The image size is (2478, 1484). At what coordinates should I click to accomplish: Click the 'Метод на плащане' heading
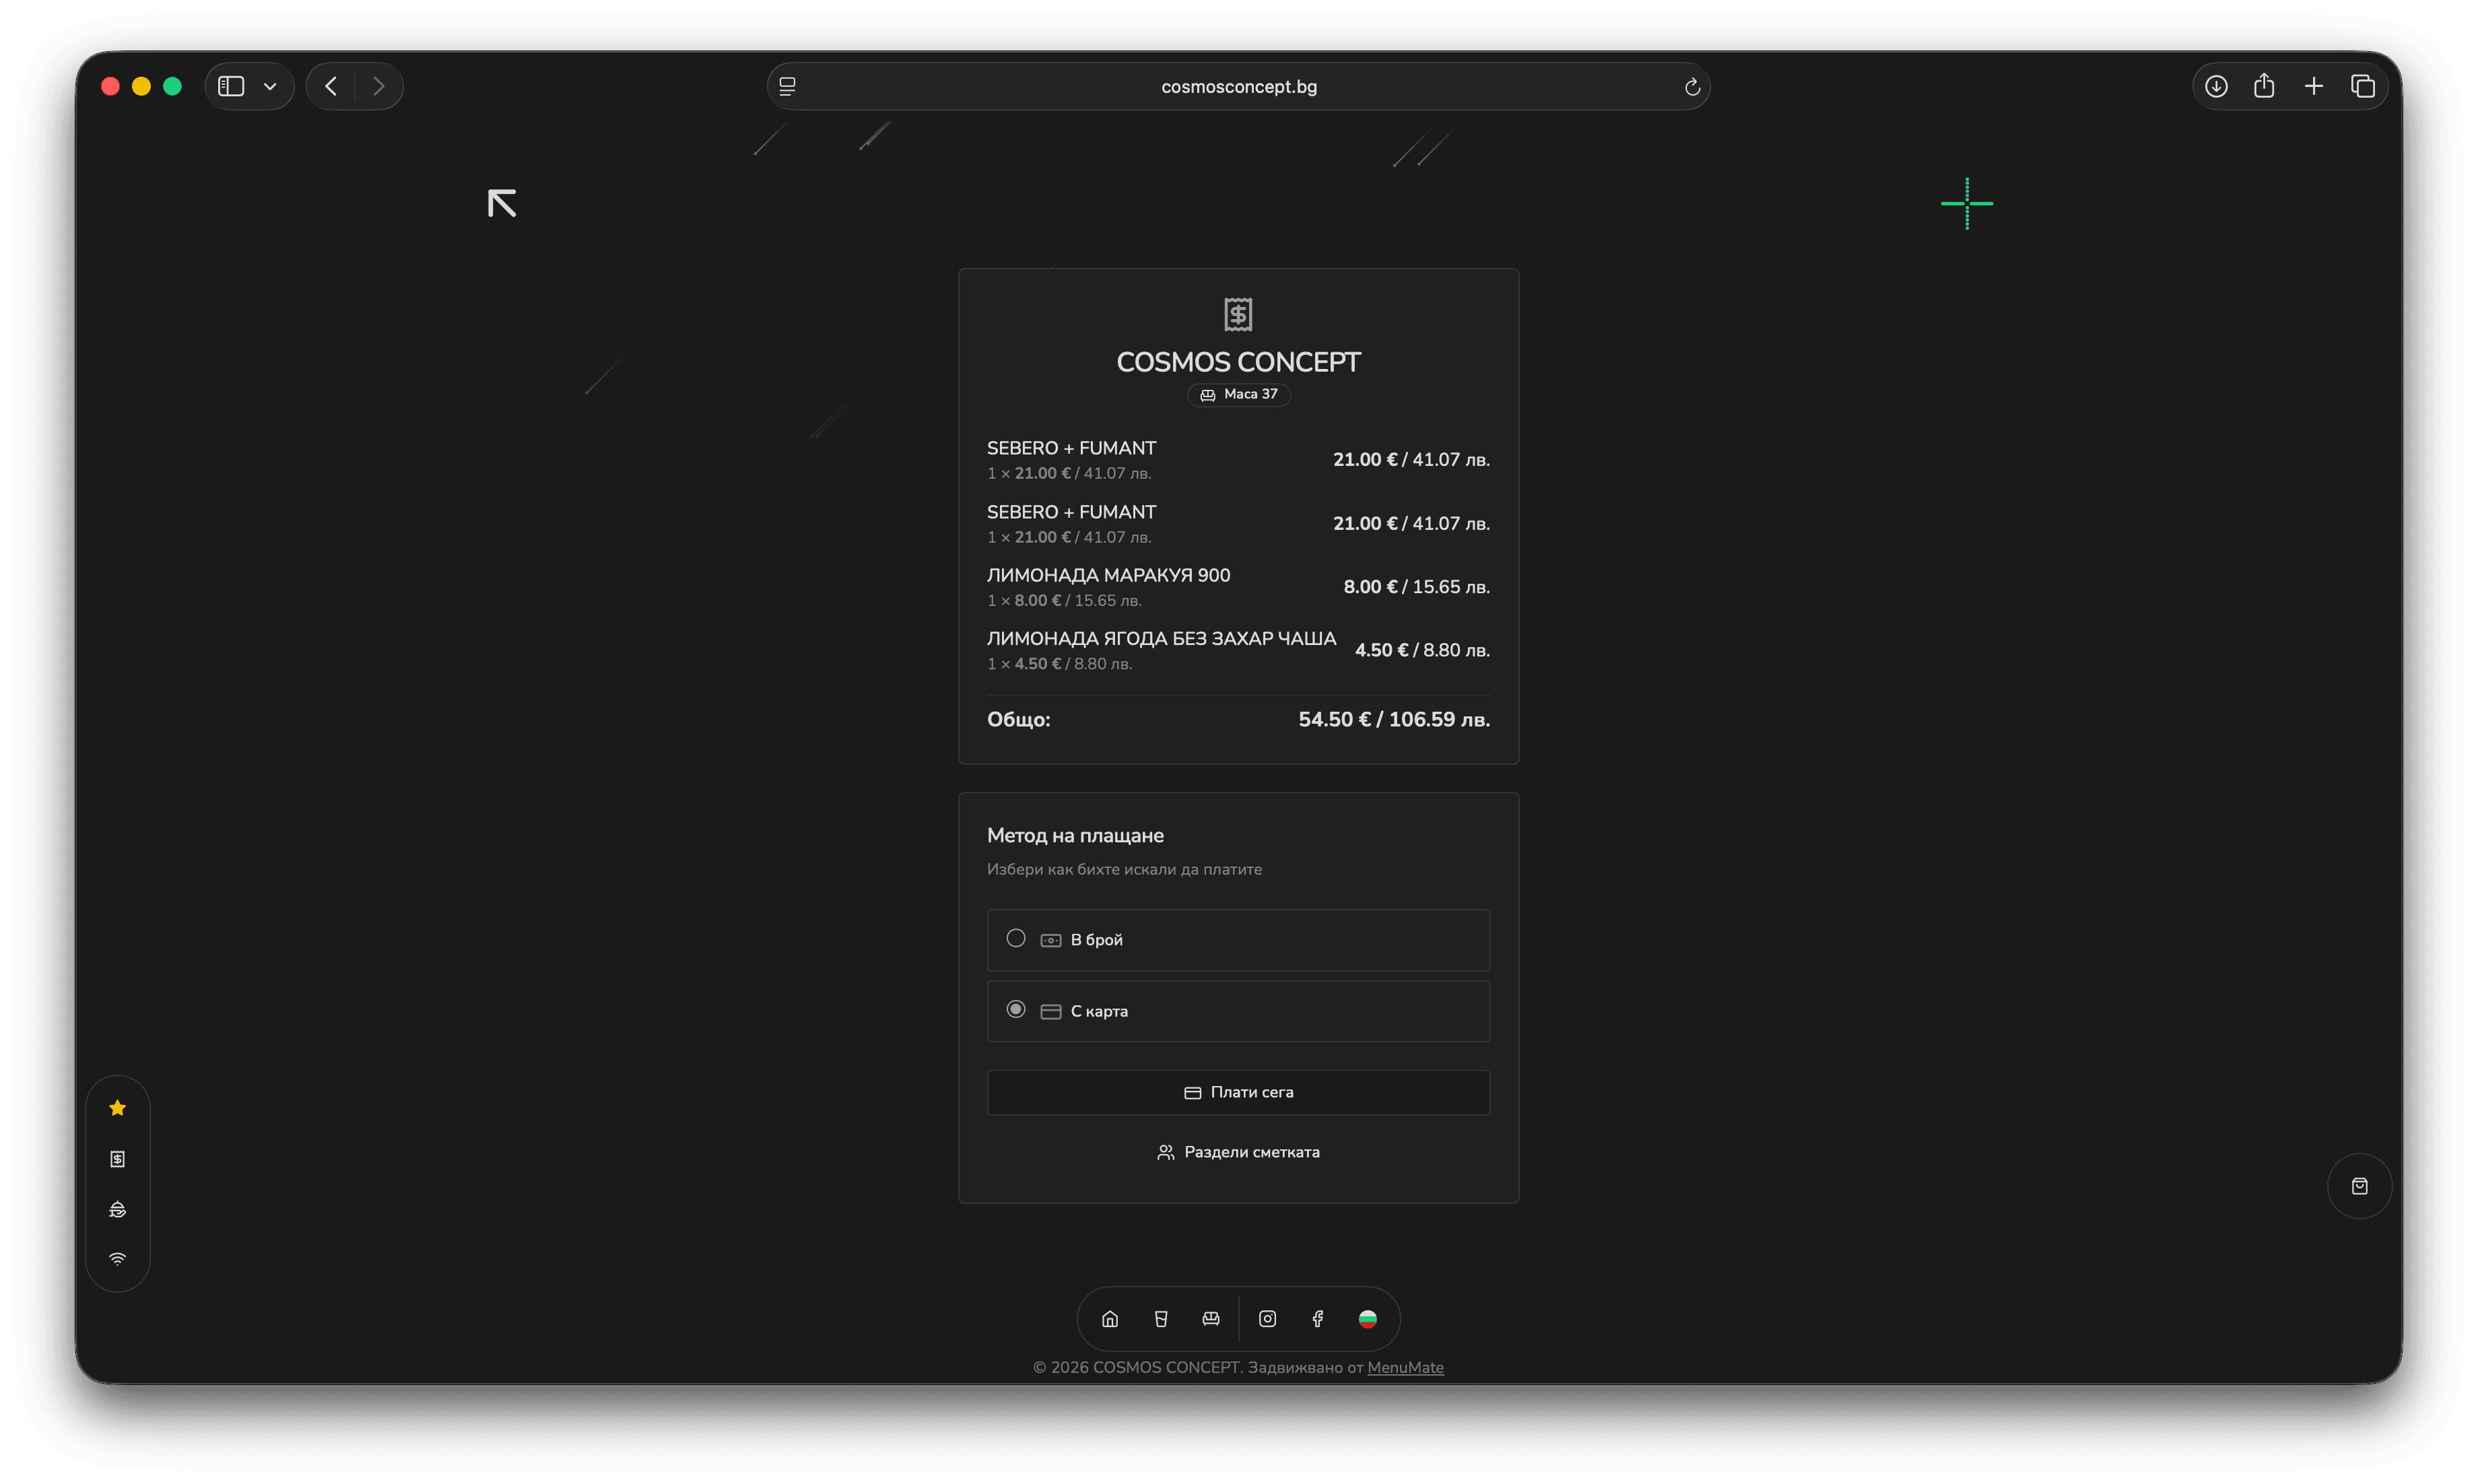pos(1075,835)
